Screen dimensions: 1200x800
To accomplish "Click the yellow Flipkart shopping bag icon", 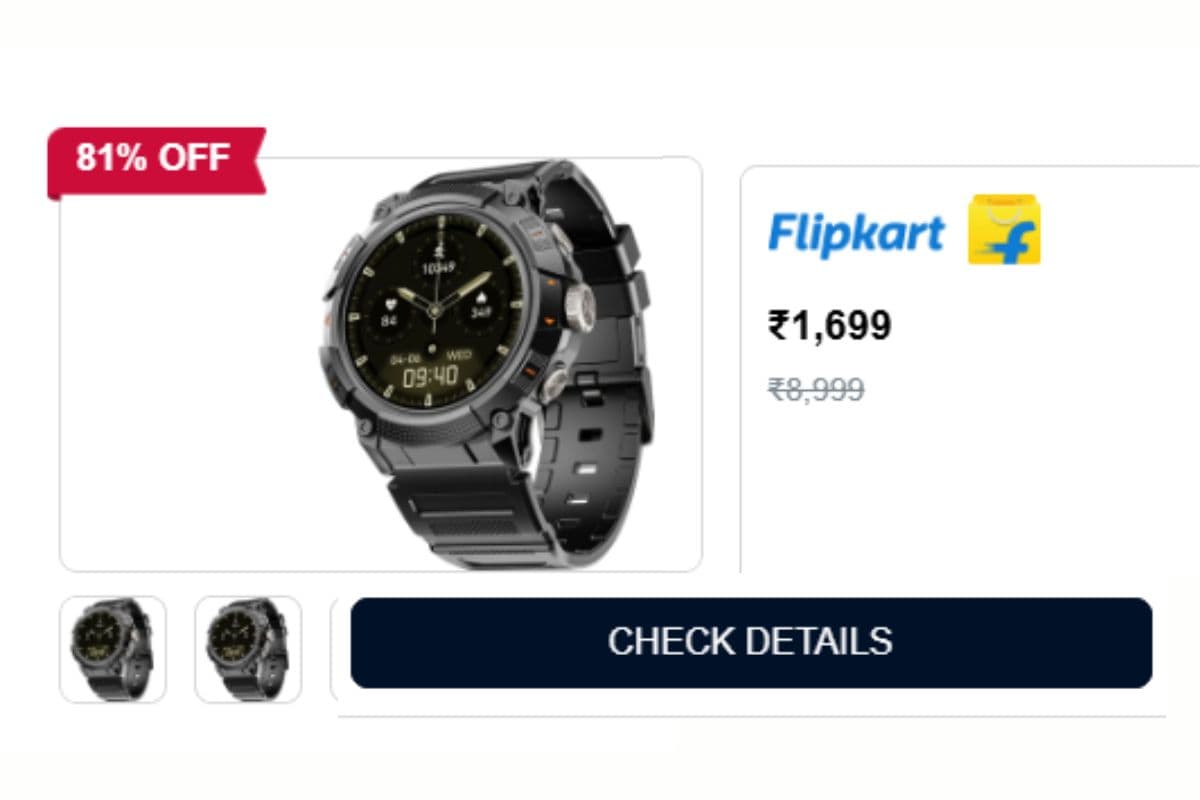I will click(1004, 230).
